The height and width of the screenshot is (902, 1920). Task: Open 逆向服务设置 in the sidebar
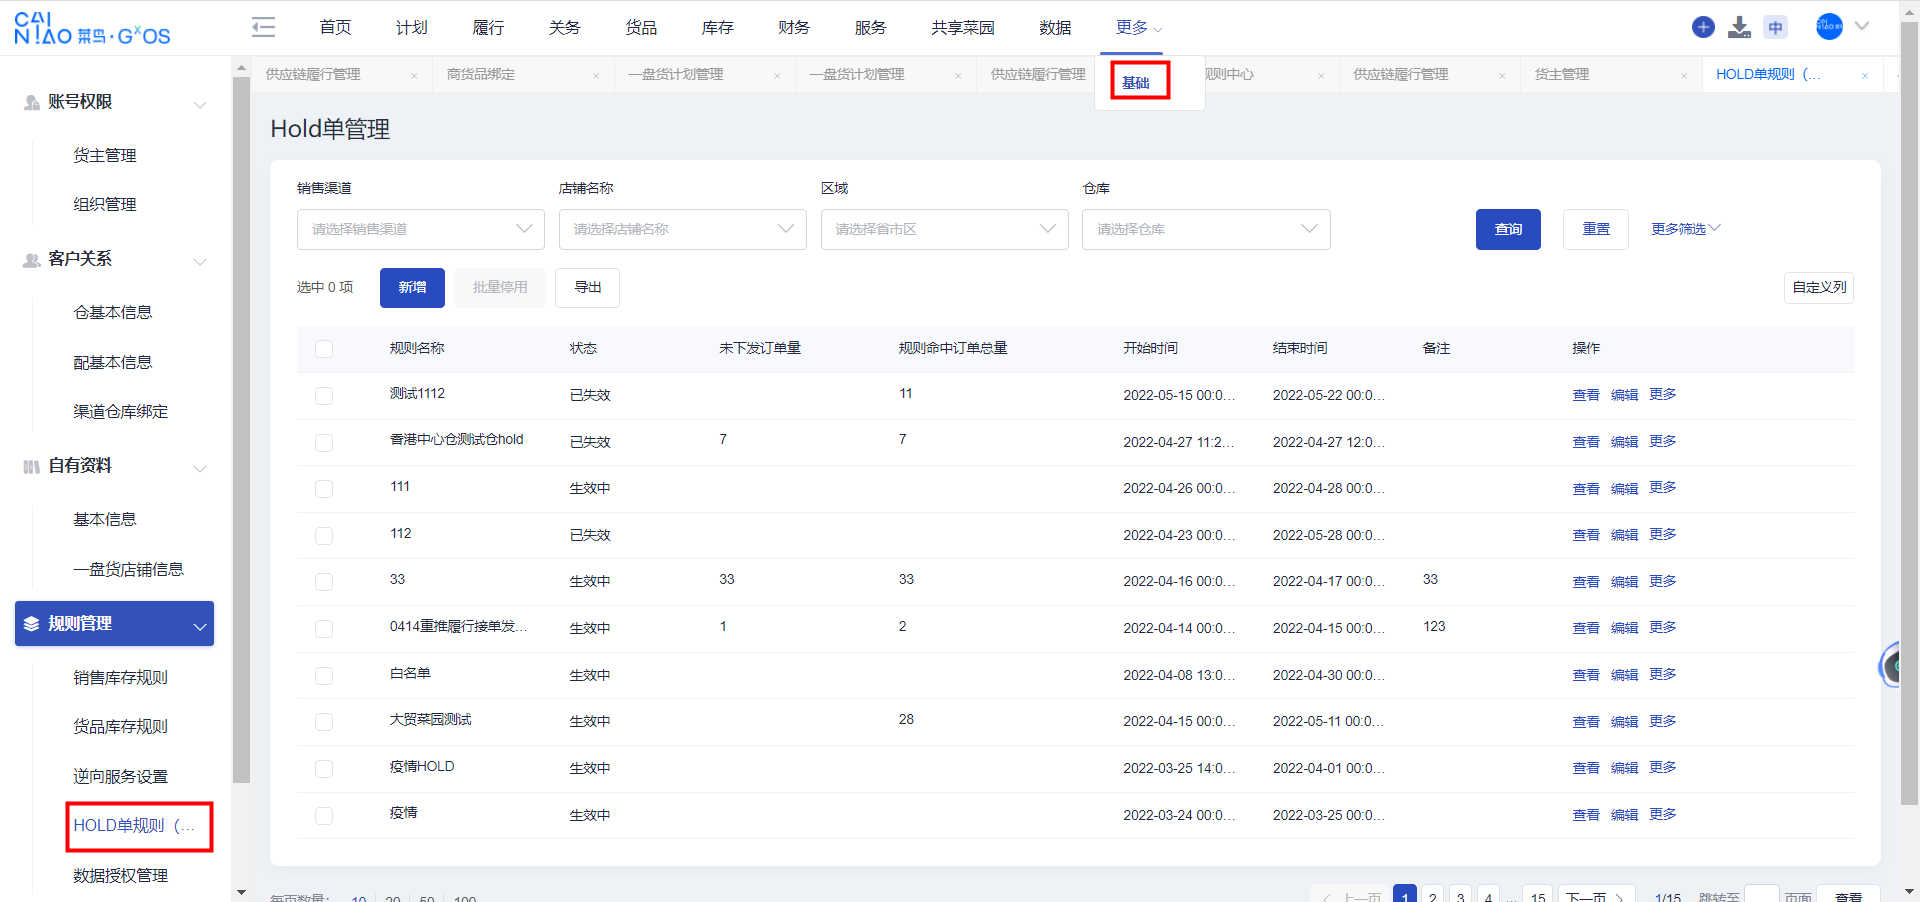click(x=121, y=777)
